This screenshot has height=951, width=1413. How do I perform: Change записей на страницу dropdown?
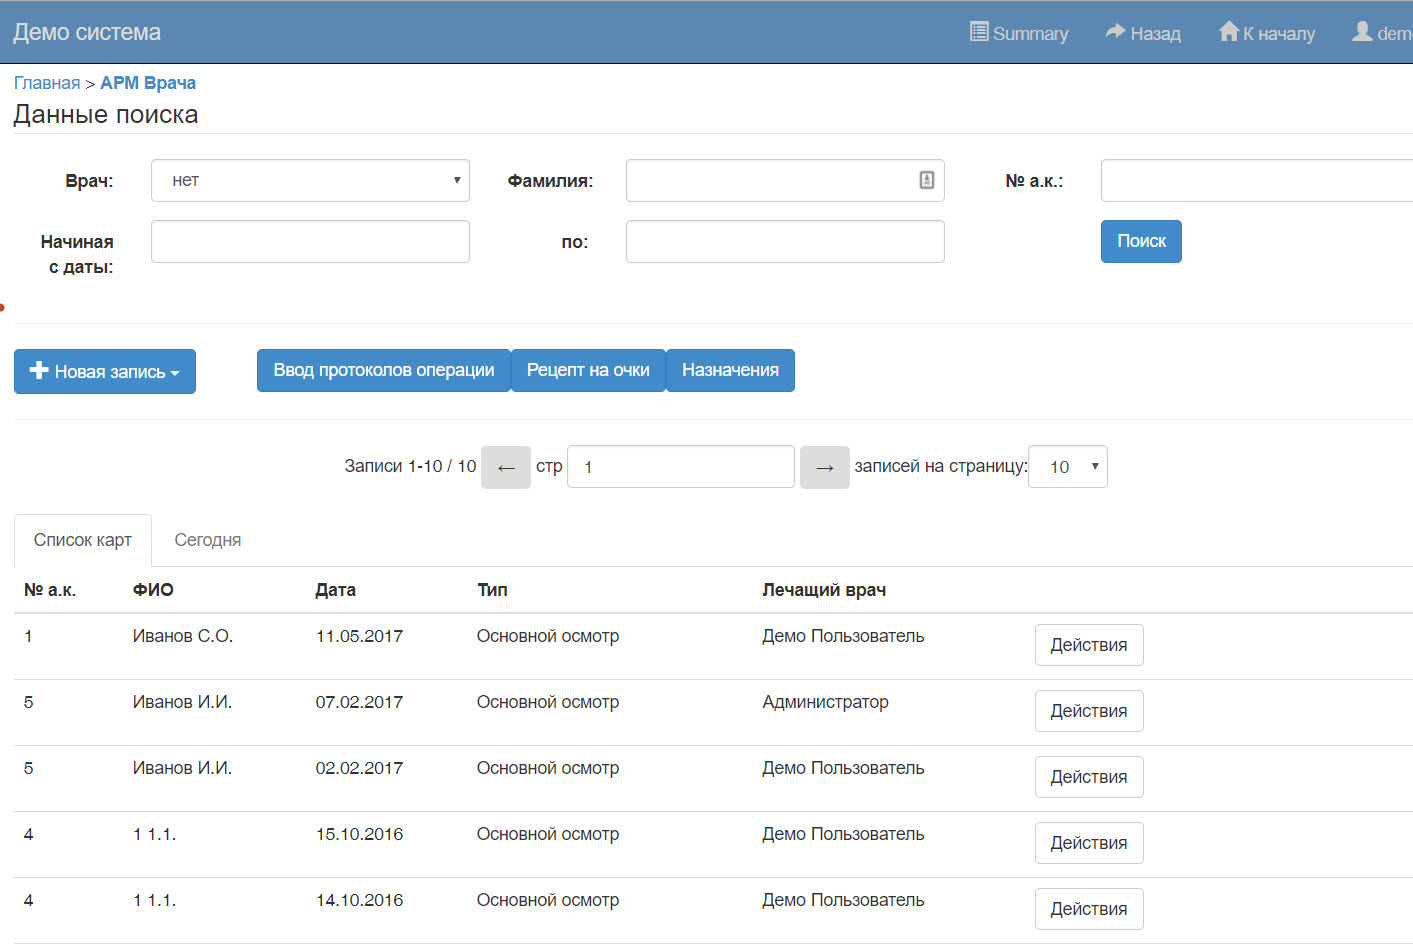pos(1067,467)
